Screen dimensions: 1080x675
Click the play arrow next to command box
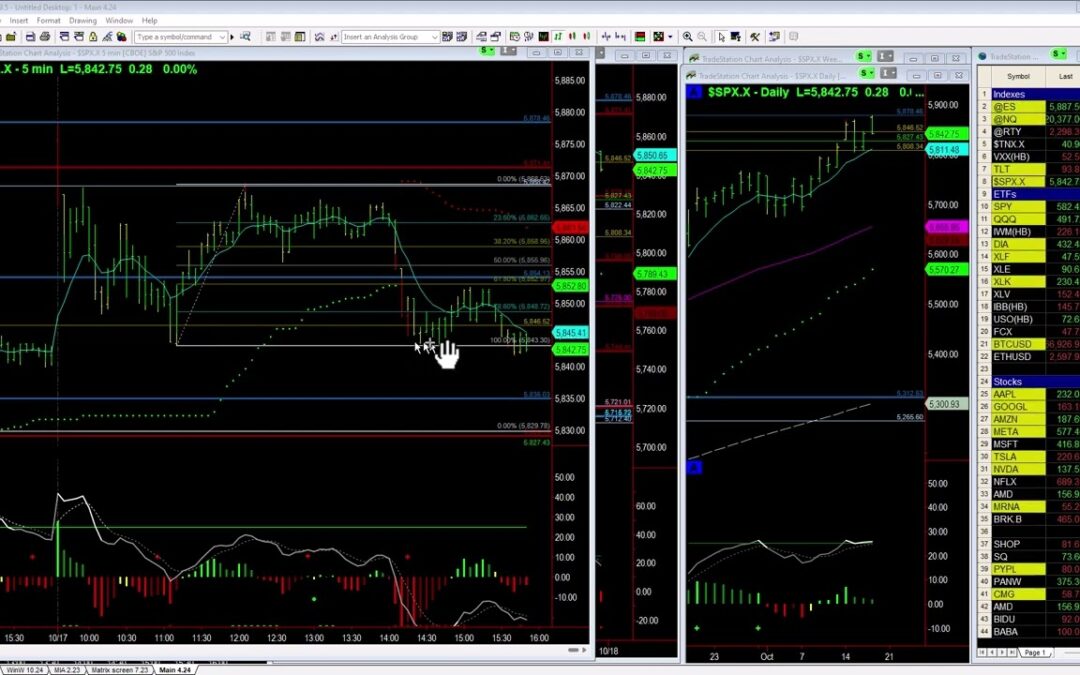(x=232, y=37)
